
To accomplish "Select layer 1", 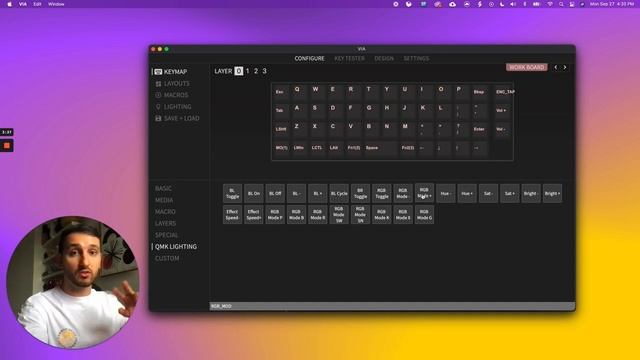I will (x=247, y=71).
